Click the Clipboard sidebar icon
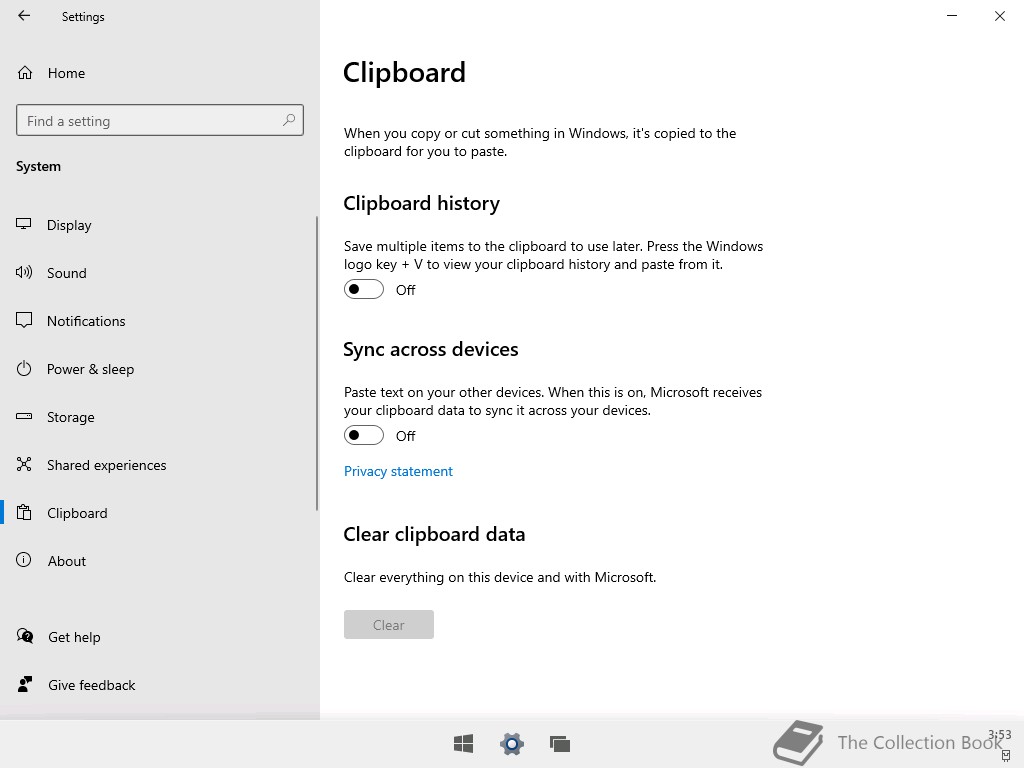 click(24, 512)
